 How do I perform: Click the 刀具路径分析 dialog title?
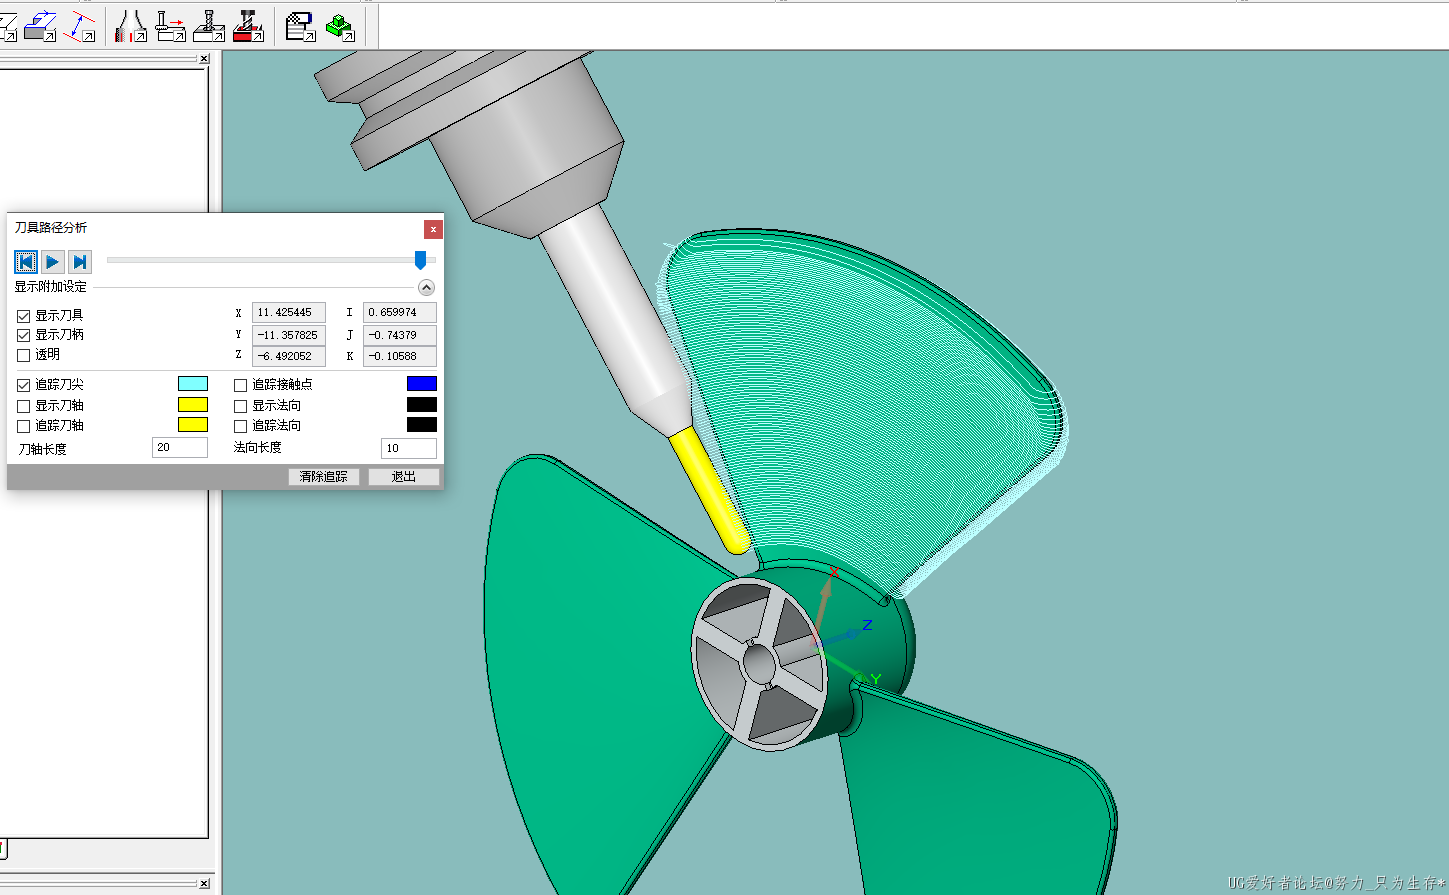pyautogui.click(x=51, y=228)
